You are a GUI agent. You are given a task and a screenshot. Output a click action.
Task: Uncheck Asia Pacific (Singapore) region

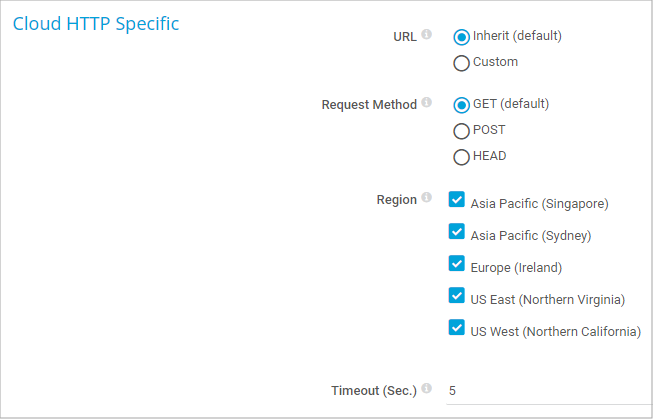(x=457, y=199)
